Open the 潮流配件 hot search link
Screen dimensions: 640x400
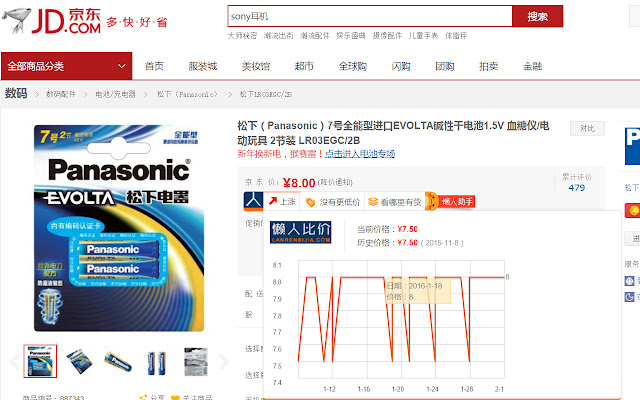click(315, 36)
